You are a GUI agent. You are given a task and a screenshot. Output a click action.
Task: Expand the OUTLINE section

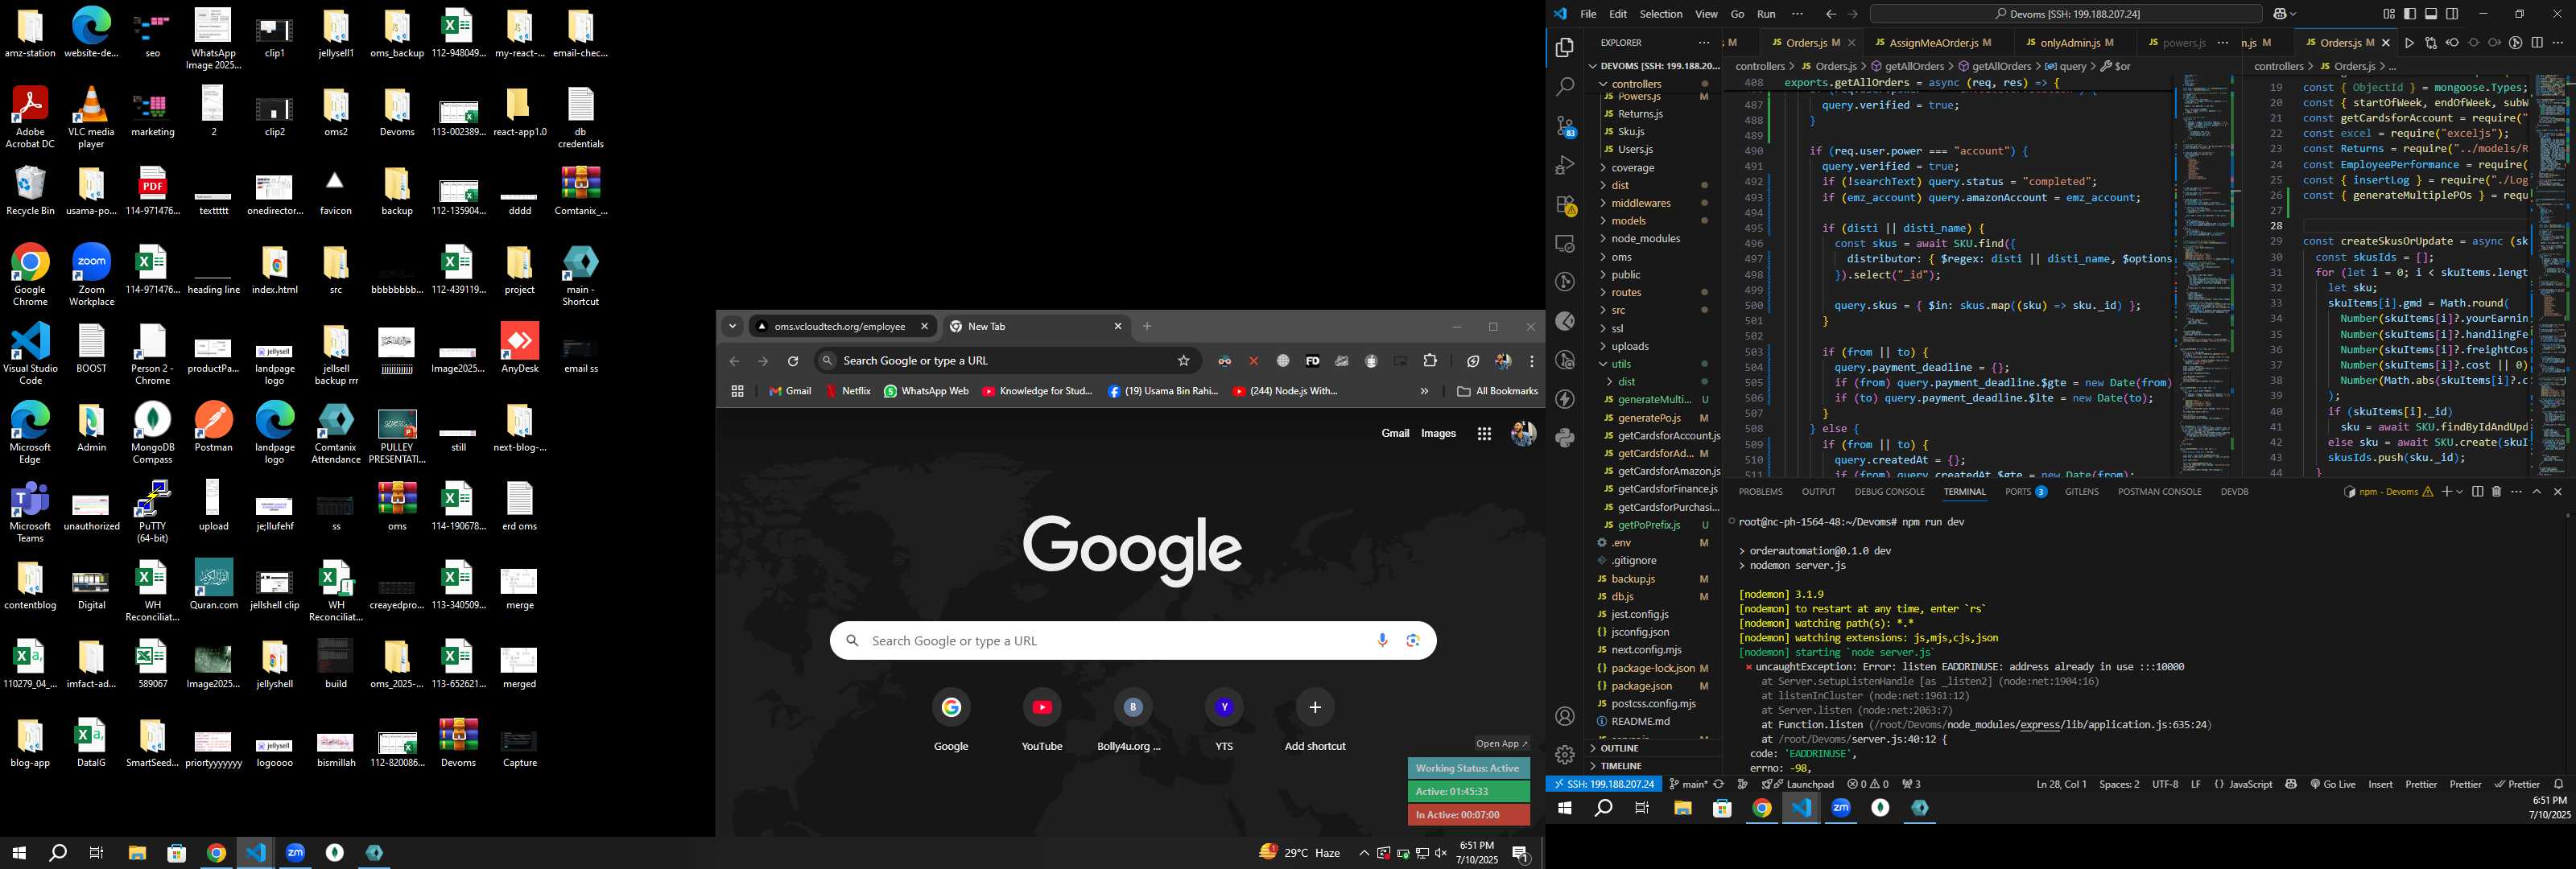coord(1619,748)
